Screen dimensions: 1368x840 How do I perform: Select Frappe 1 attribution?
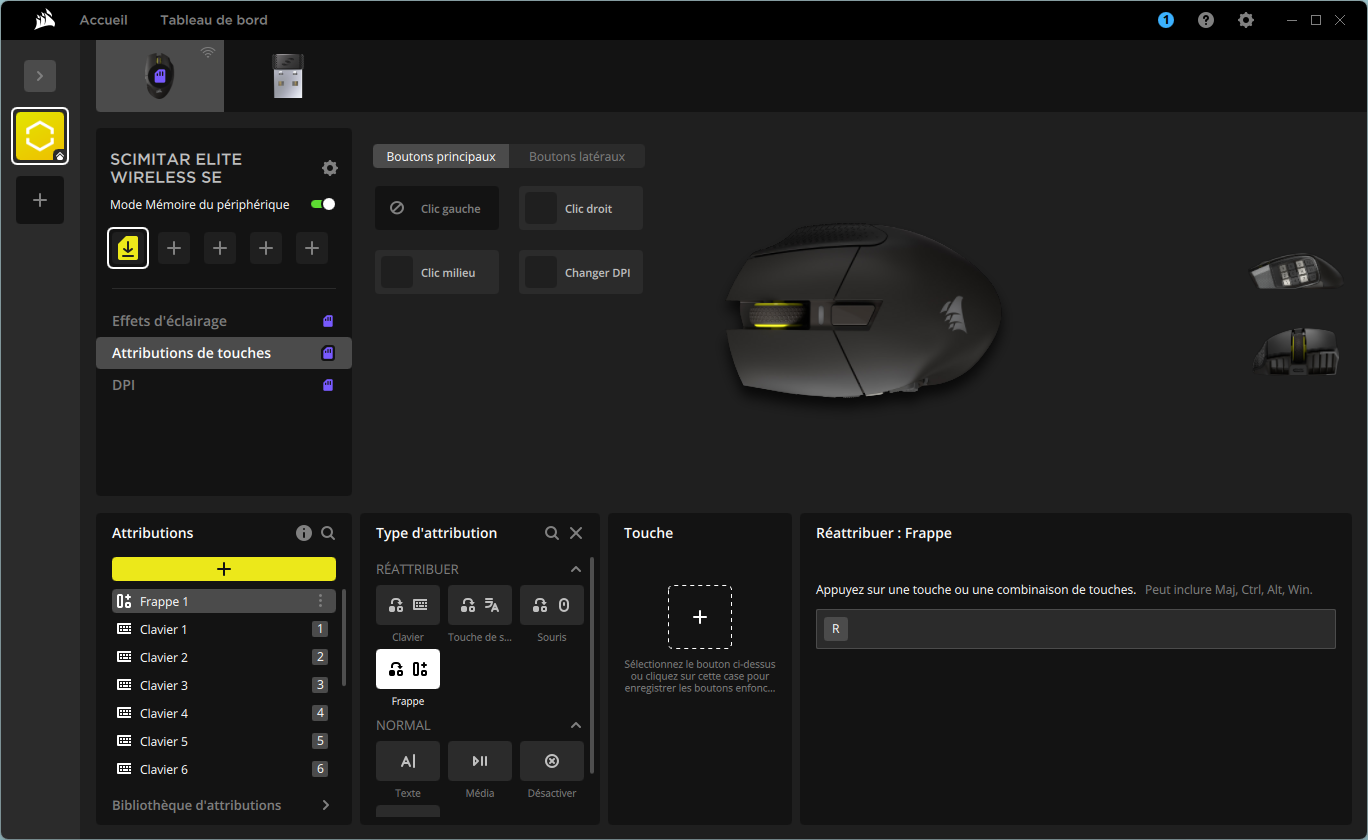224,601
